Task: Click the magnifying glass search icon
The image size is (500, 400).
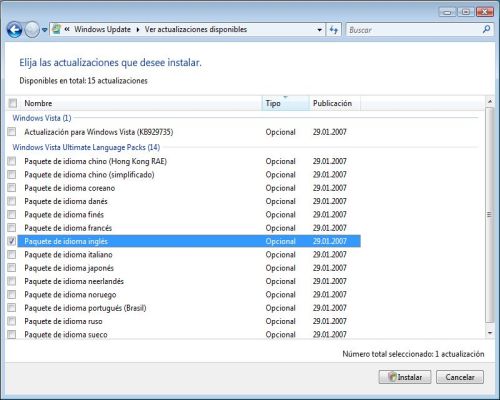Action: [486, 30]
